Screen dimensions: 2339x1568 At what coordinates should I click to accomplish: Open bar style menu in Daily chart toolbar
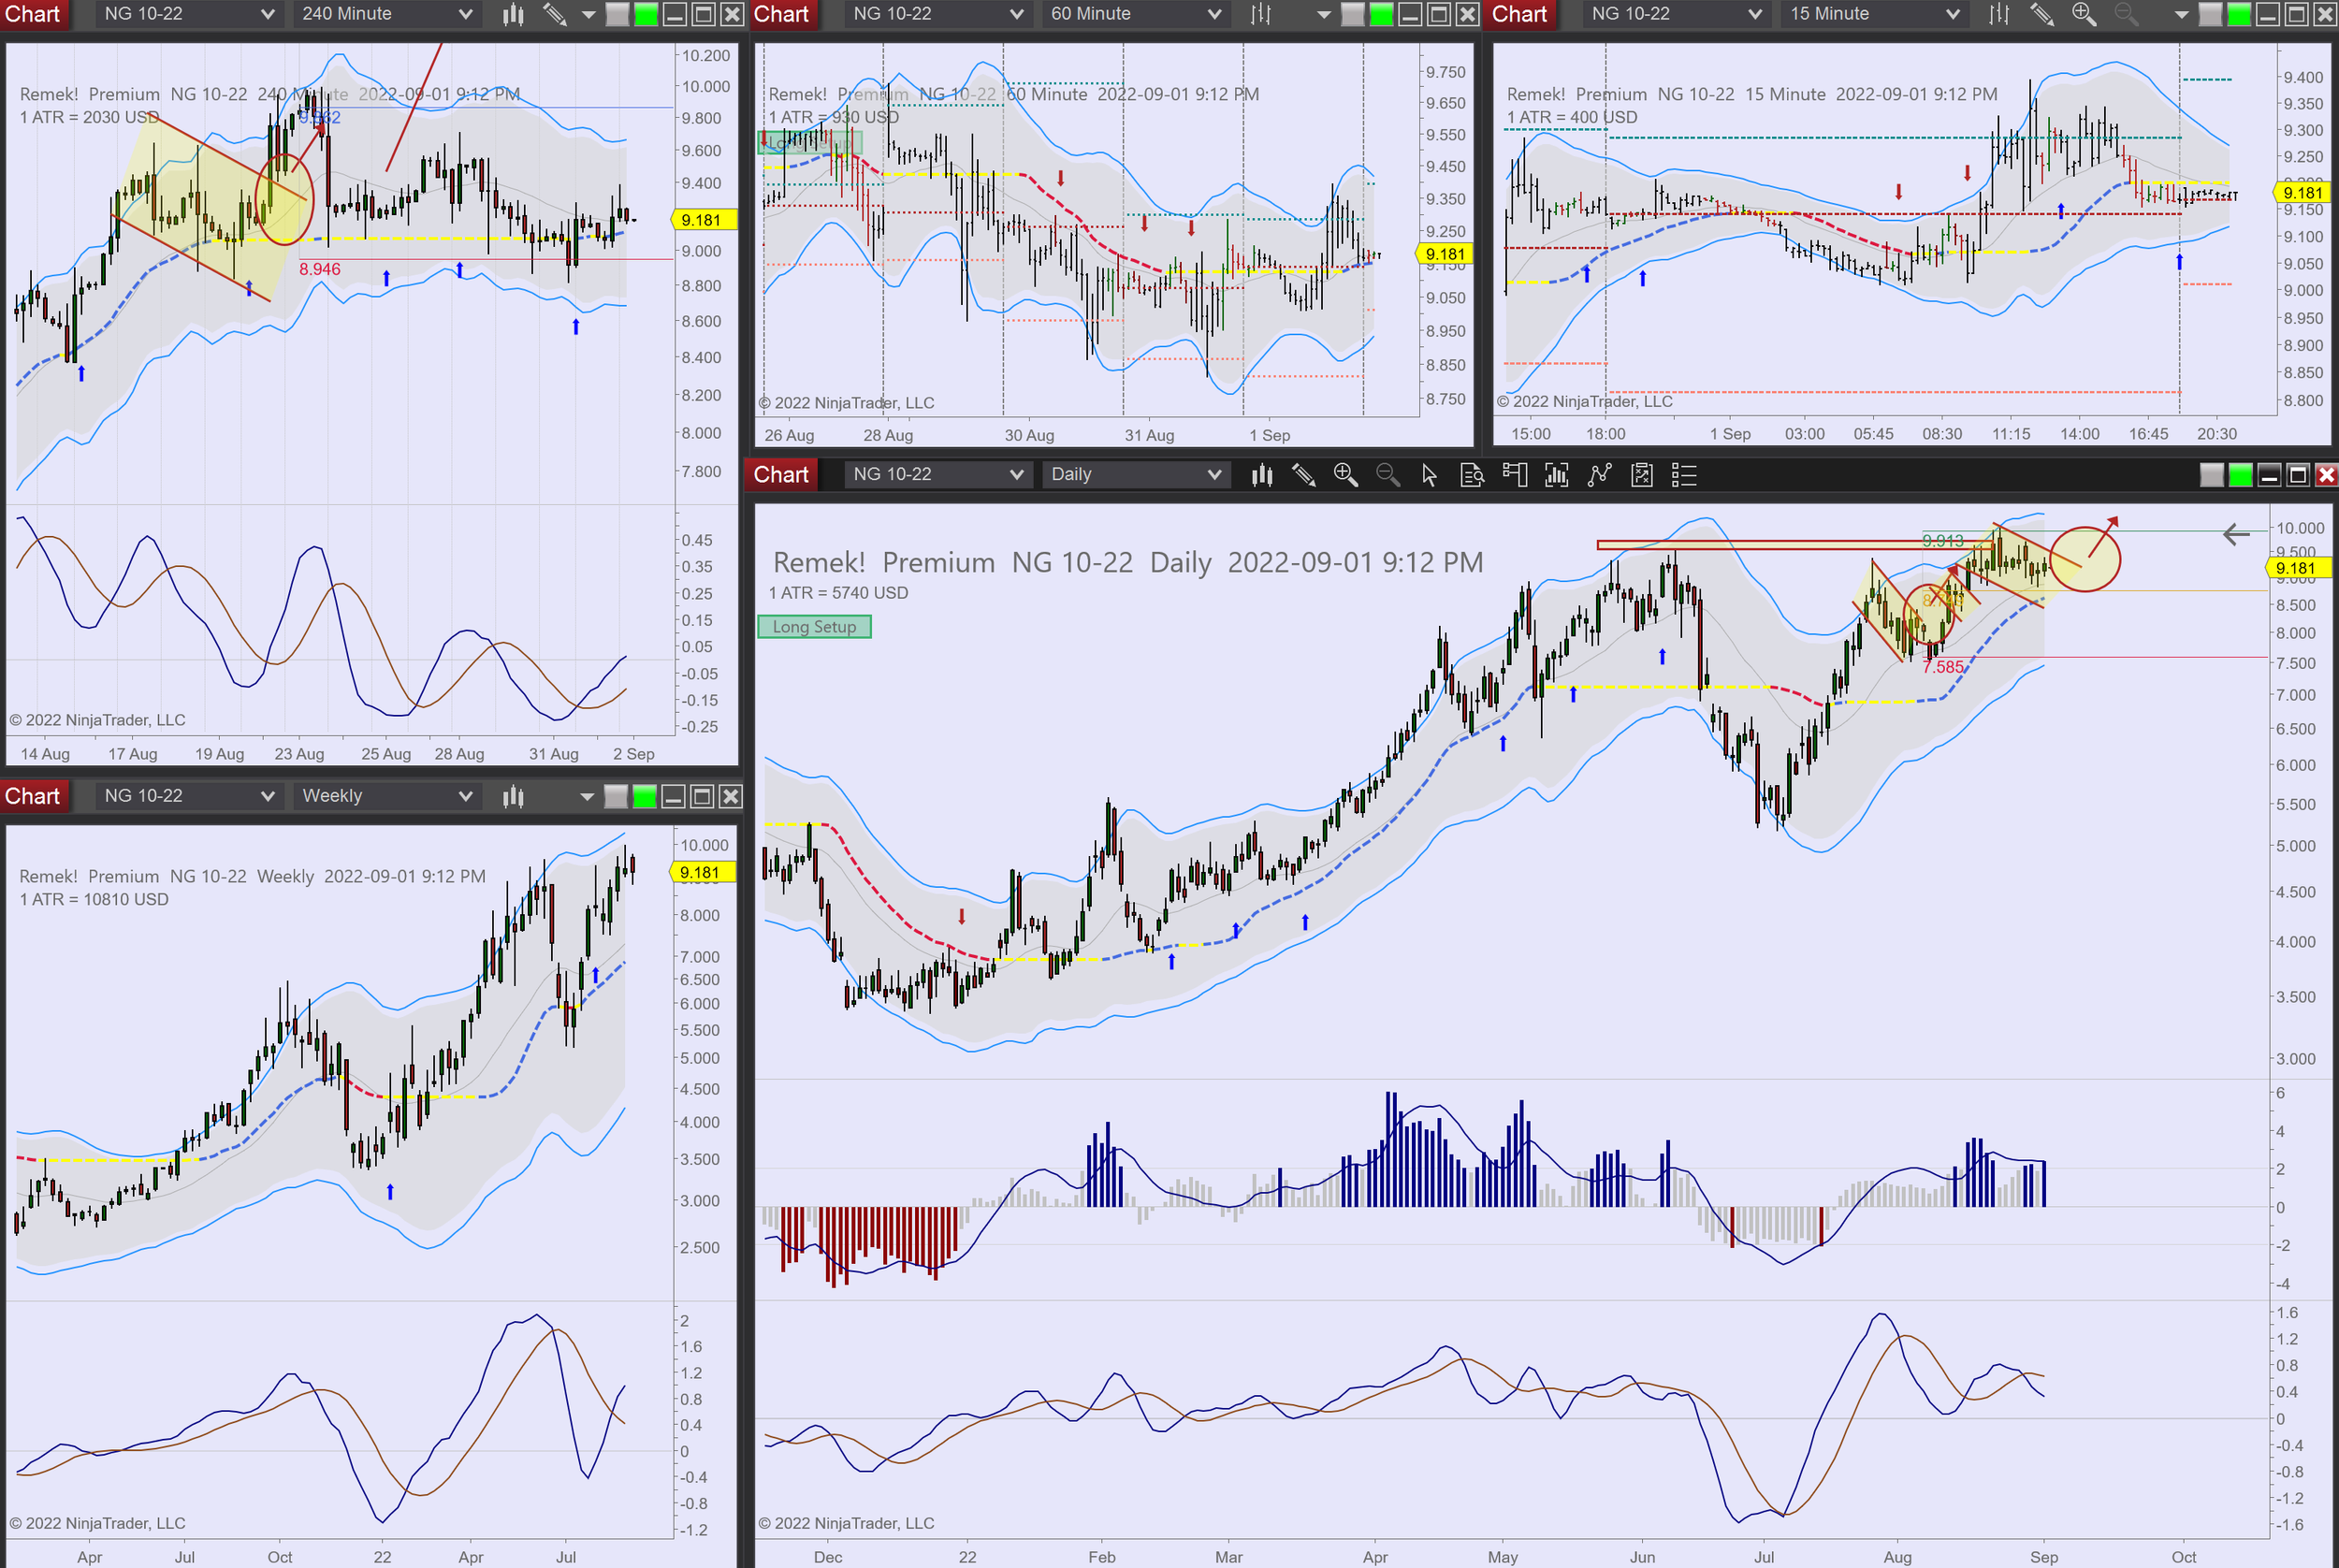coord(1262,475)
